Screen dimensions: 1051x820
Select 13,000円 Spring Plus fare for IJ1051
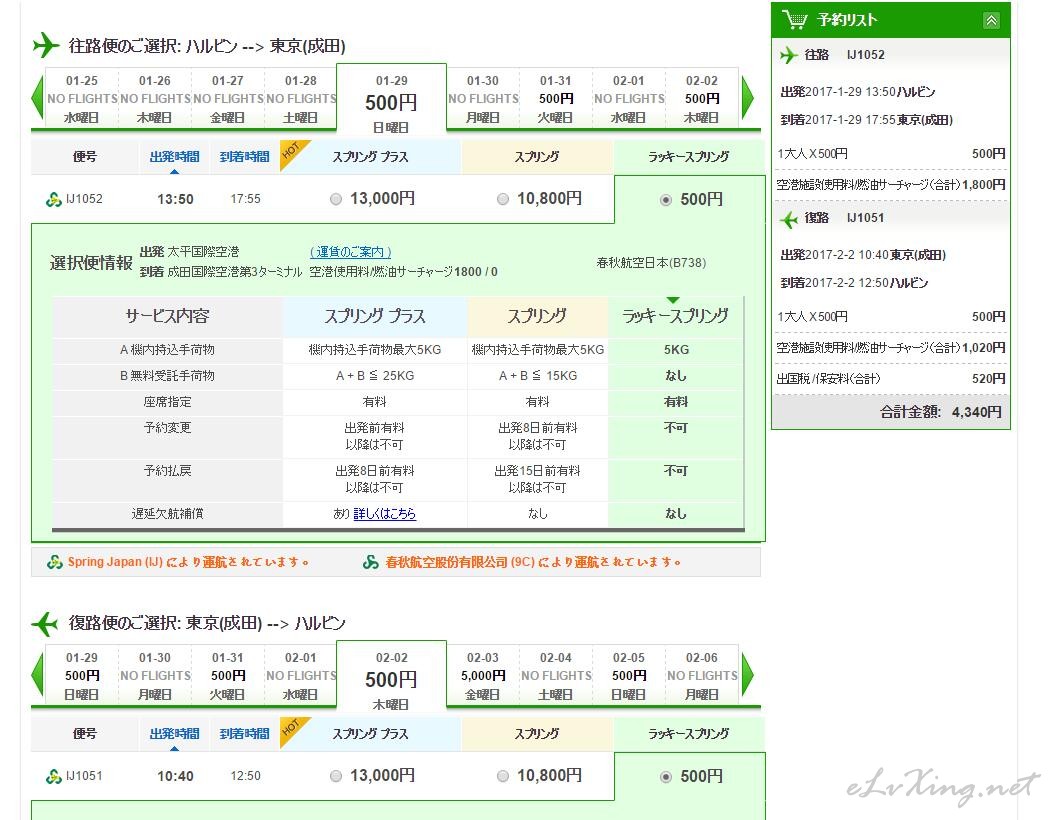pyautogui.click(x=336, y=776)
